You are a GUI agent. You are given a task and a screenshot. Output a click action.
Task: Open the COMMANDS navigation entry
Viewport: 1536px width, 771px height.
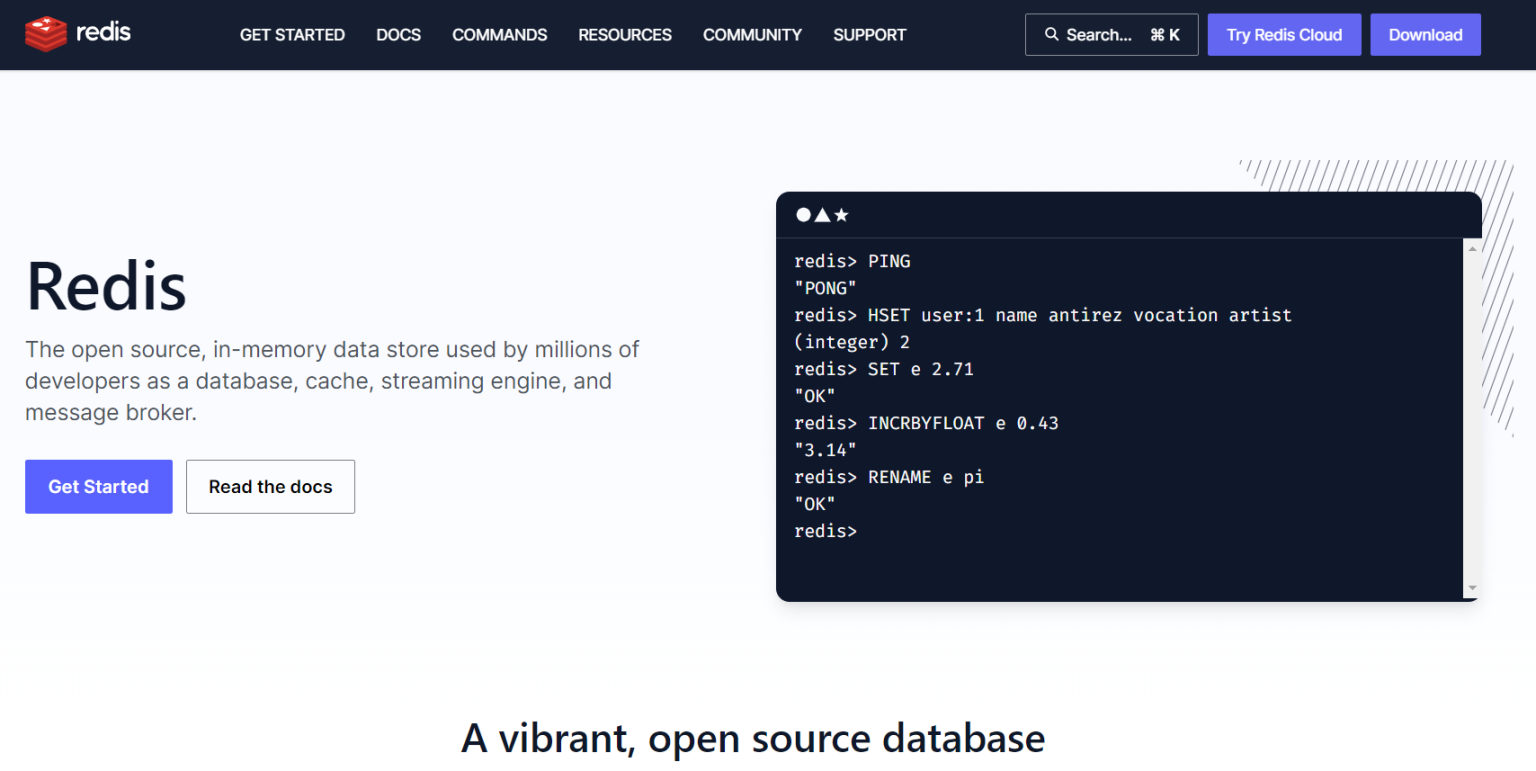click(x=499, y=34)
